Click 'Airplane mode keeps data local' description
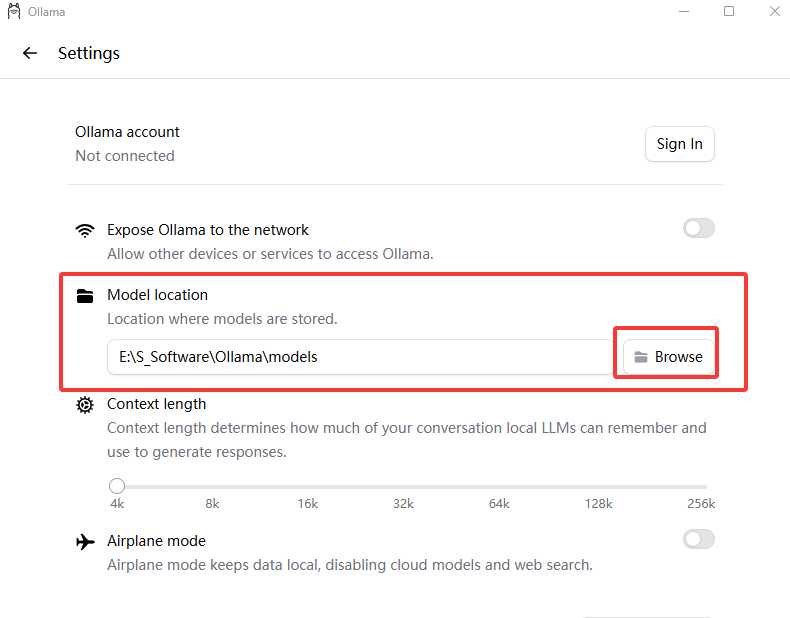This screenshot has height=618, width=790. pos(350,565)
